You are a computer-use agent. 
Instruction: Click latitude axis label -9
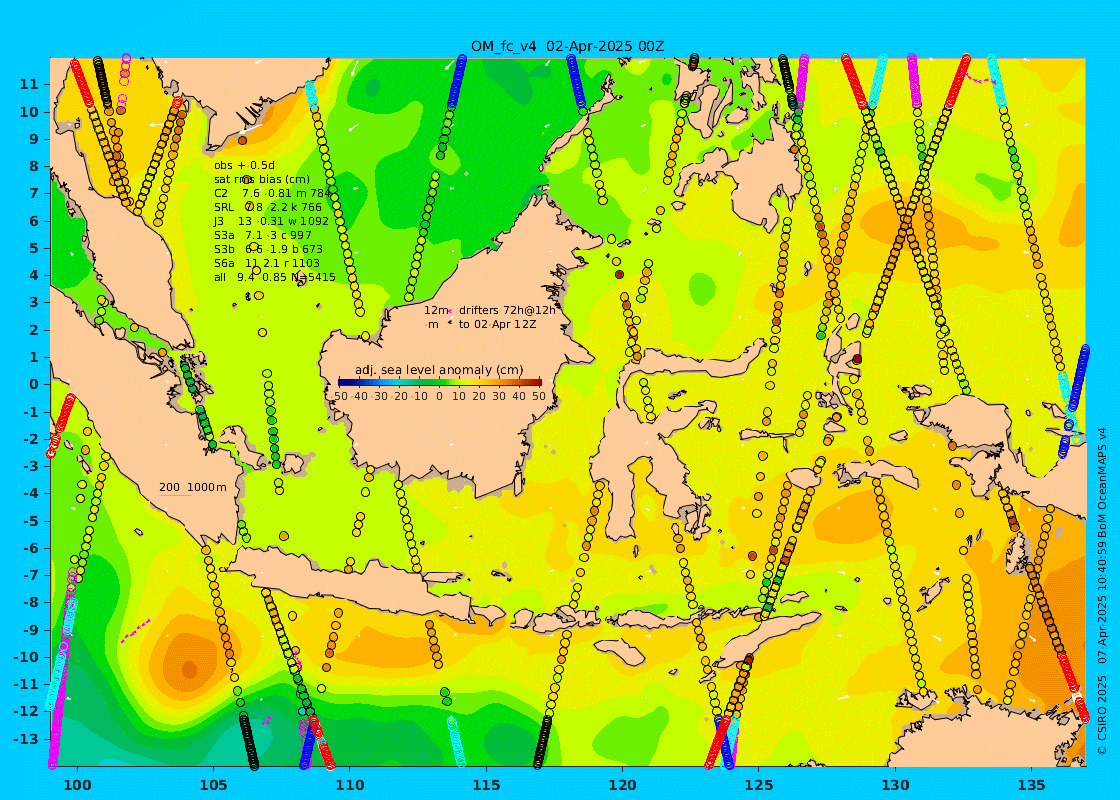[x=30, y=630]
